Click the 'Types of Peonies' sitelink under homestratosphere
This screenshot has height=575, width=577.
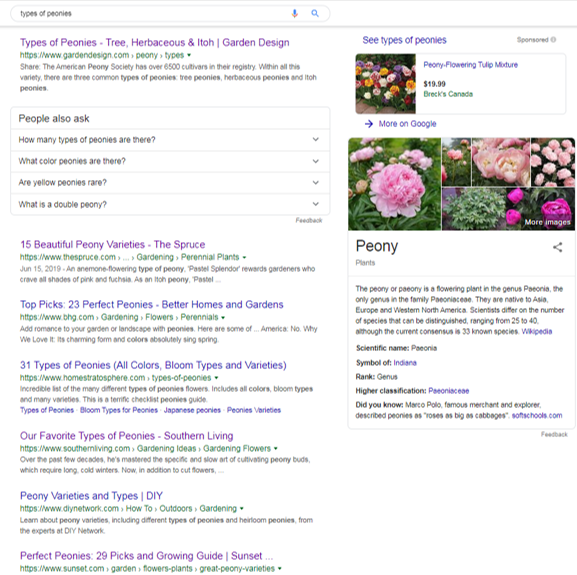point(47,410)
